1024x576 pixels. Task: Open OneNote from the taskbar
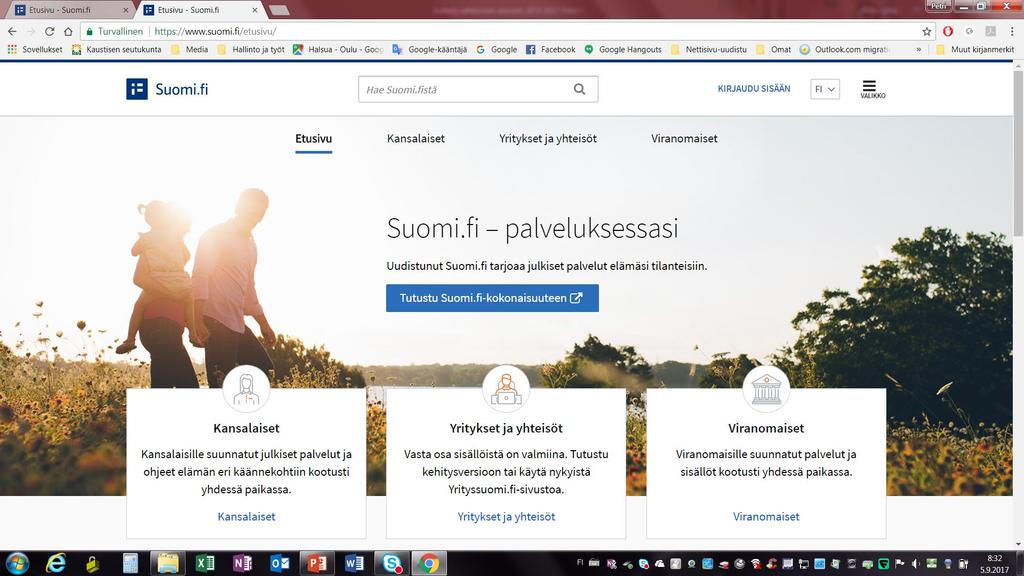point(242,563)
